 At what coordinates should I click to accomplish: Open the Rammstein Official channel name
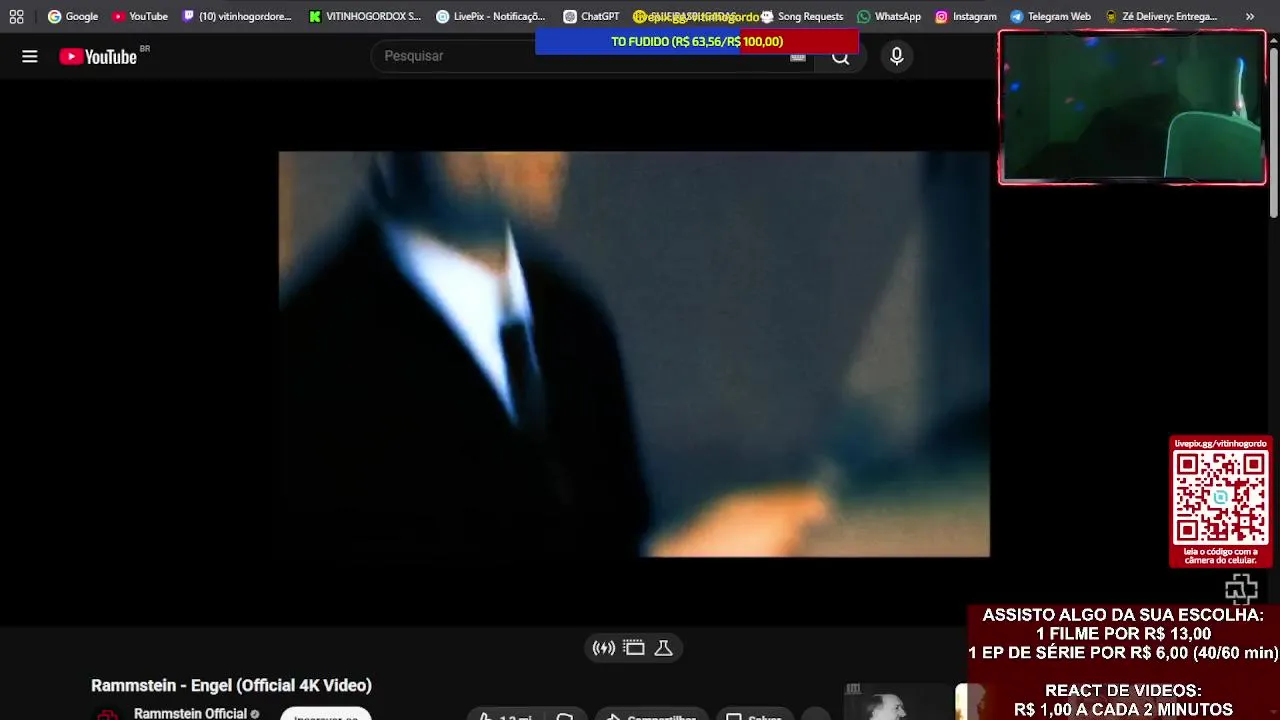coord(190,713)
